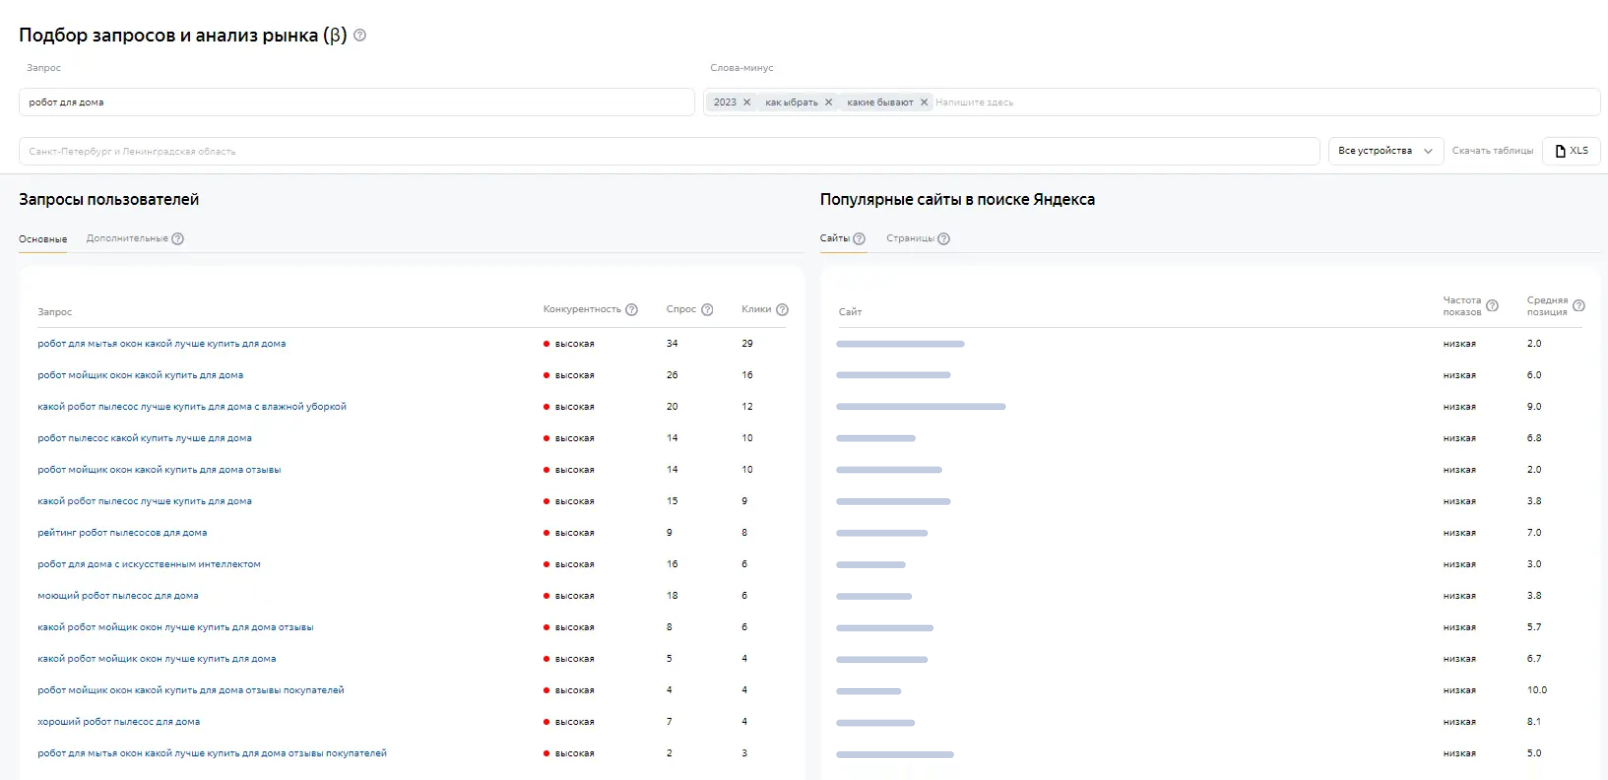The width and height of the screenshot is (1608, 780).
Task: Click site entry with average position 10.0
Action: pyautogui.click(x=869, y=691)
